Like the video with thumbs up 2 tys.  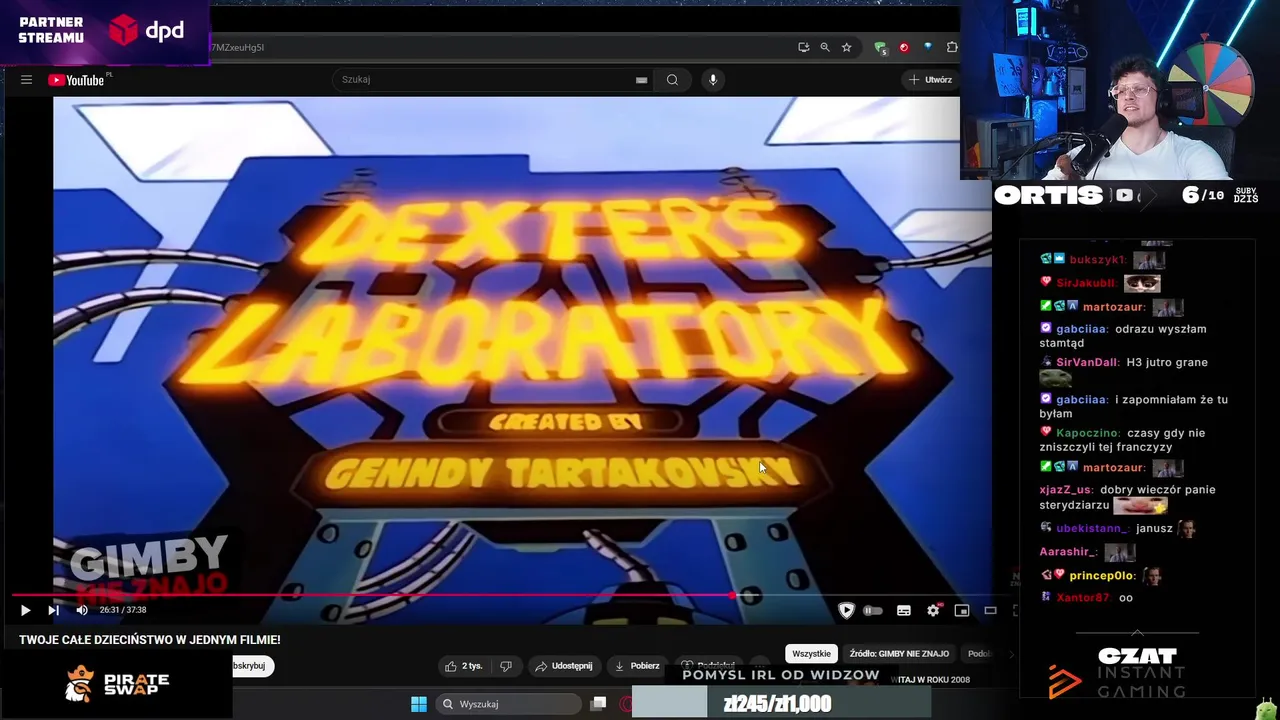pos(463,666)
